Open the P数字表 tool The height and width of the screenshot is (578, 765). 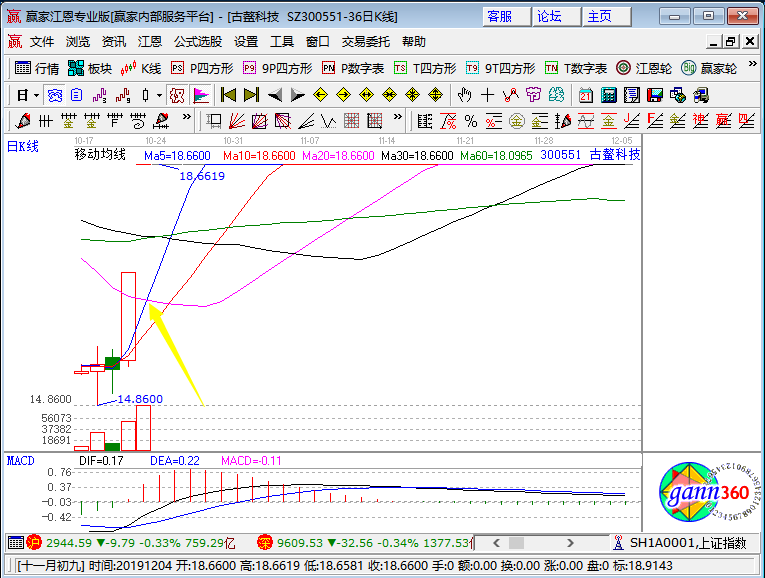[353, 68]
